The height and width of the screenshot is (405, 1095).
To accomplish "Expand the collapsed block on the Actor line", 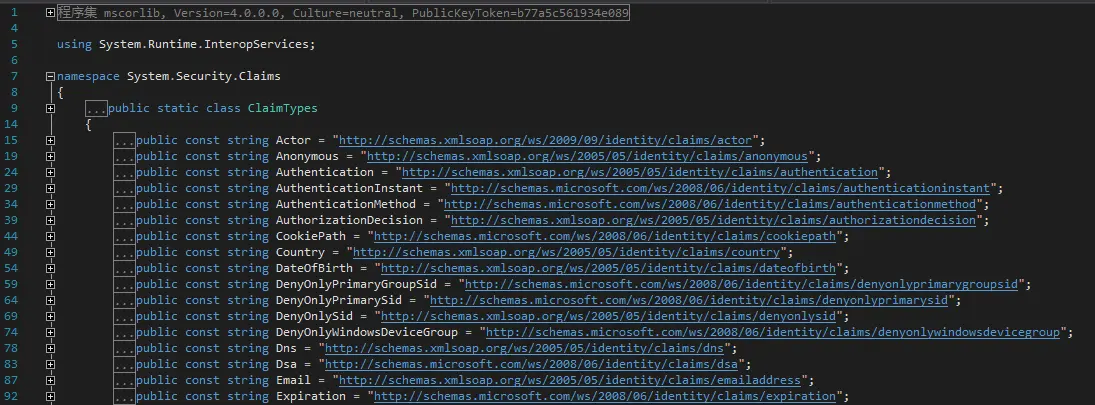I will pyautogui.click(x=50, y=140).
